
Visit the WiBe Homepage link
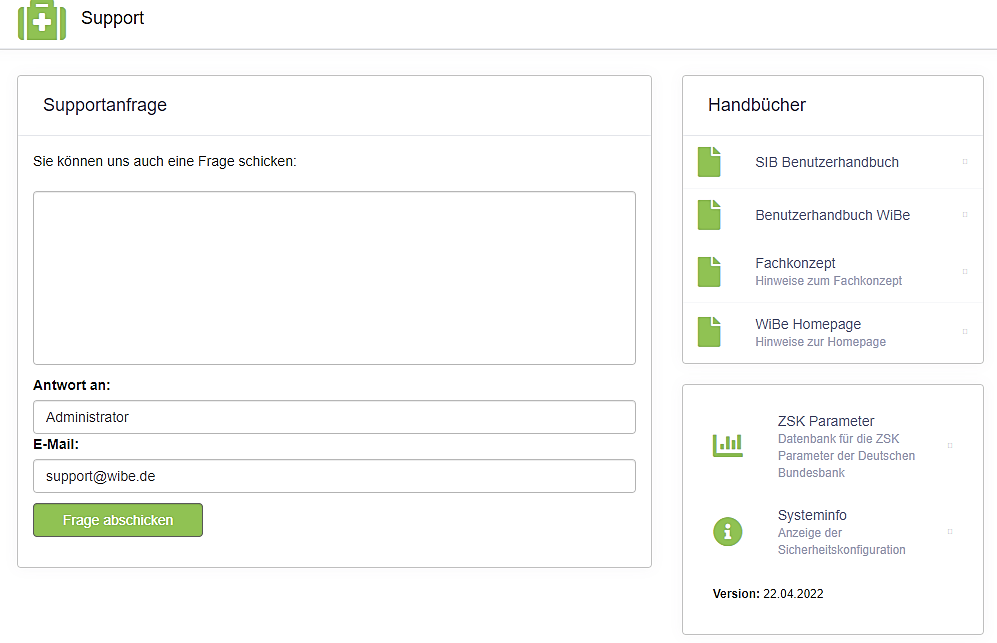point(807,324)
